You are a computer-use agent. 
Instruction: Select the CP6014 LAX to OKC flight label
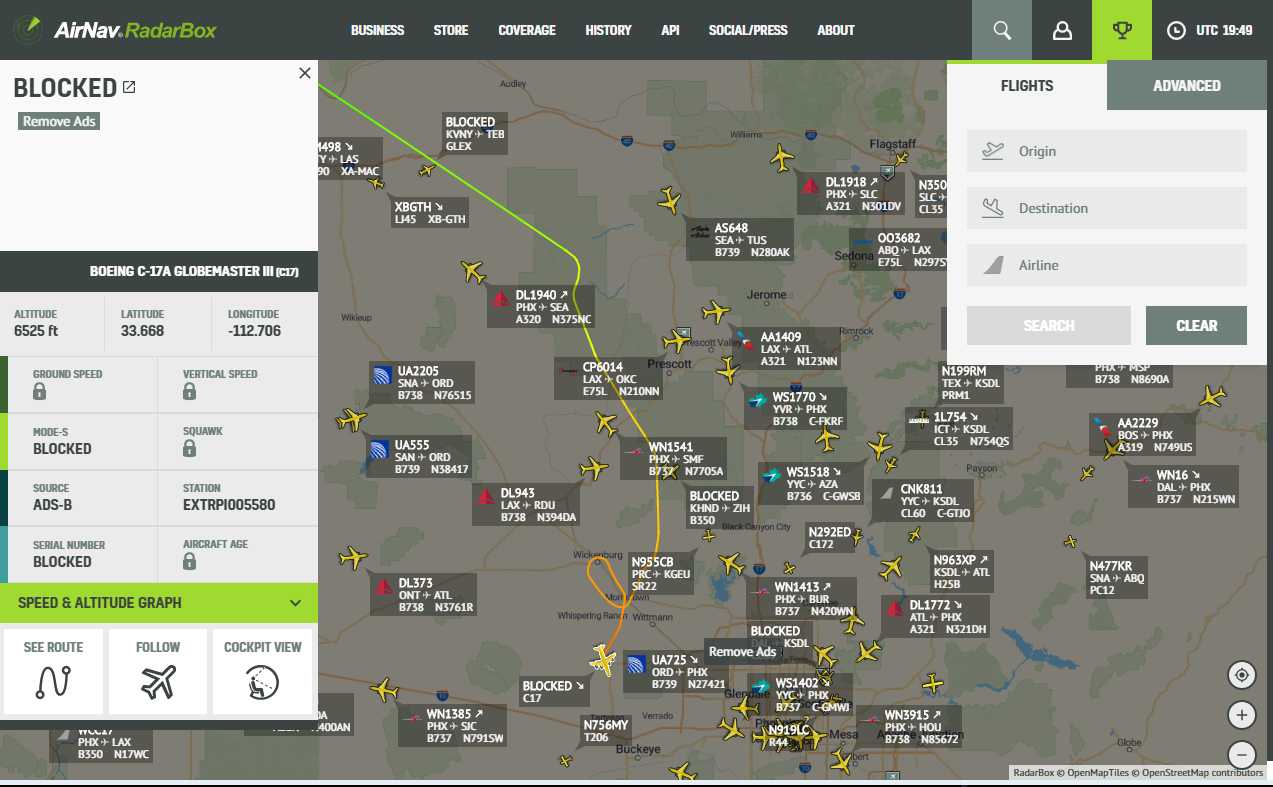pyautogui.click(x=608, y=379)
